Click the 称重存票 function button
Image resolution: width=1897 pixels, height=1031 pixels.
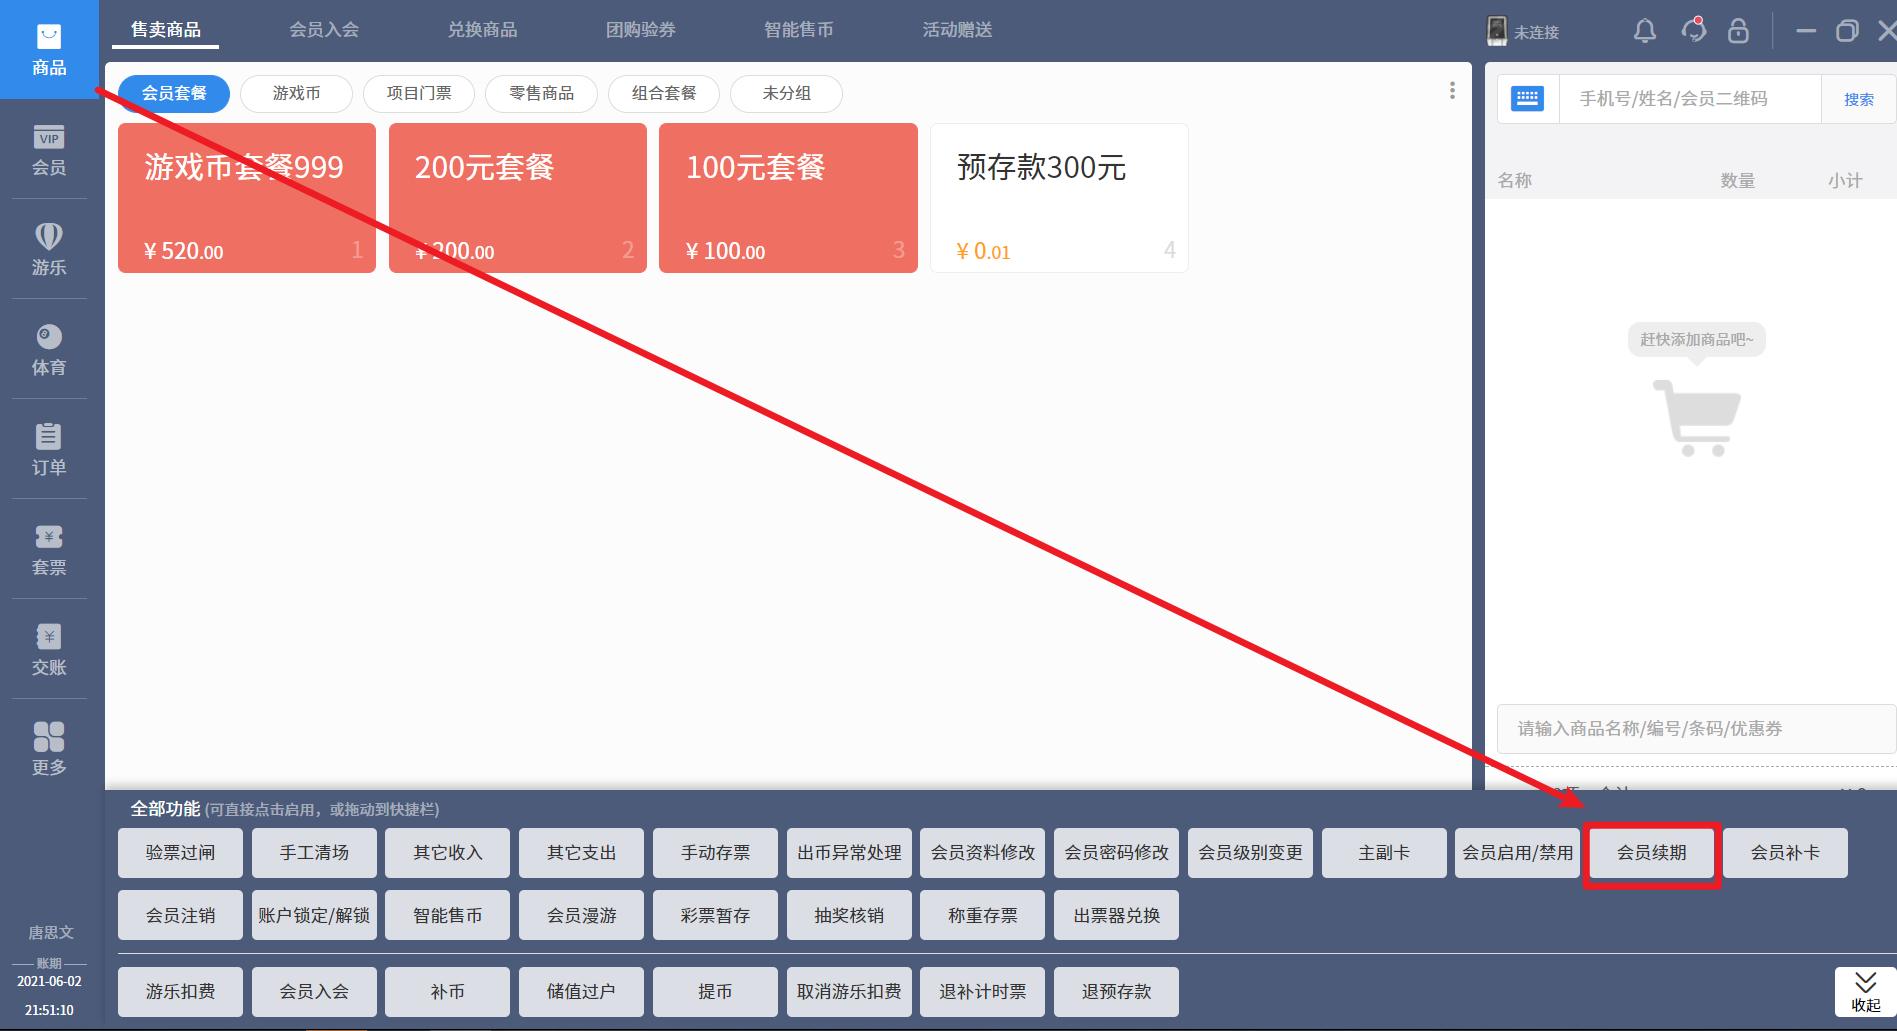[983, 915]
